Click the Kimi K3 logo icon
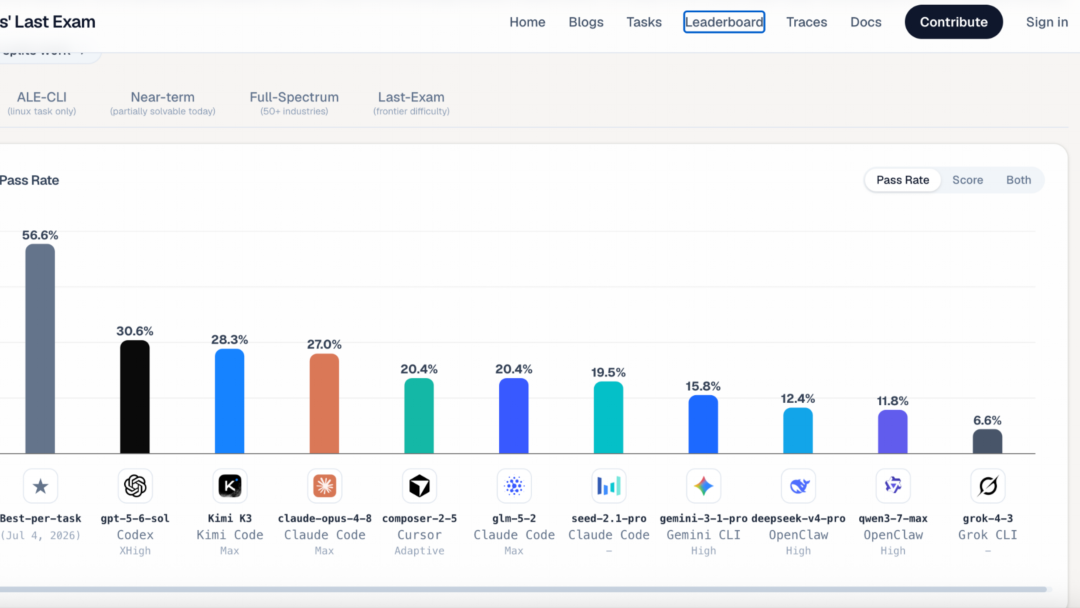Screen dimensions: 1080x608 pyautogui.click(x=229, y=486)
